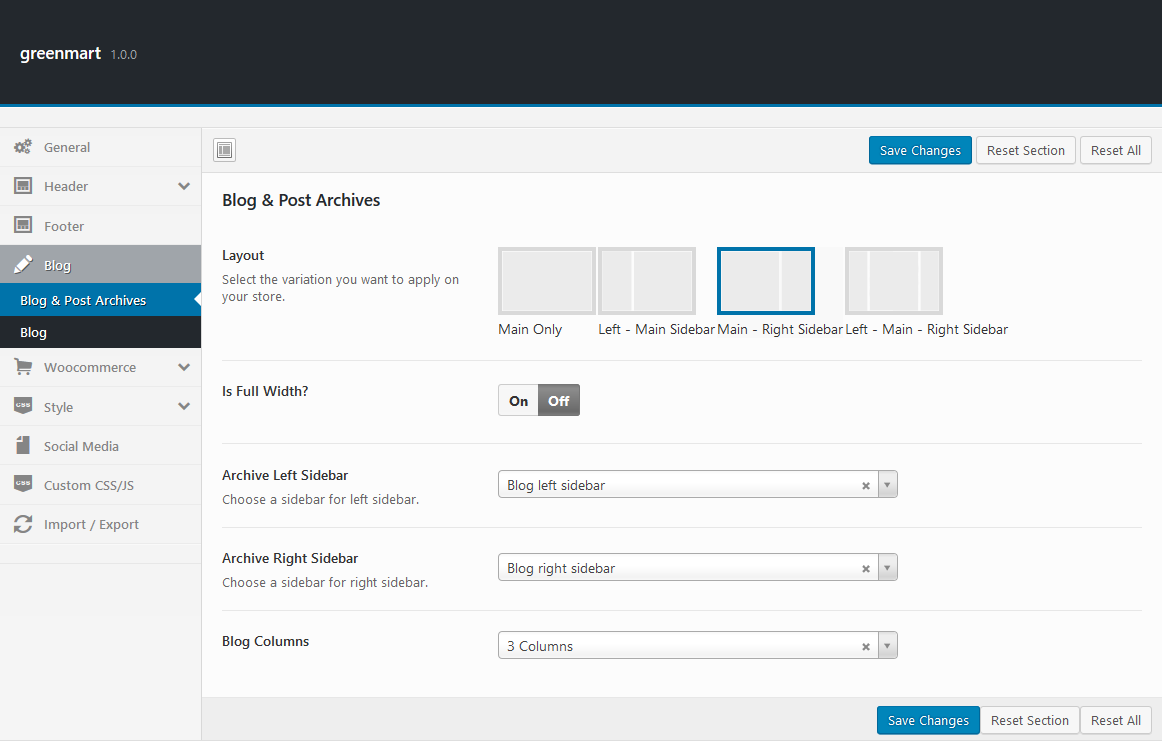
Task: Set Is Full Width to Off
Action: coord(558,401)
